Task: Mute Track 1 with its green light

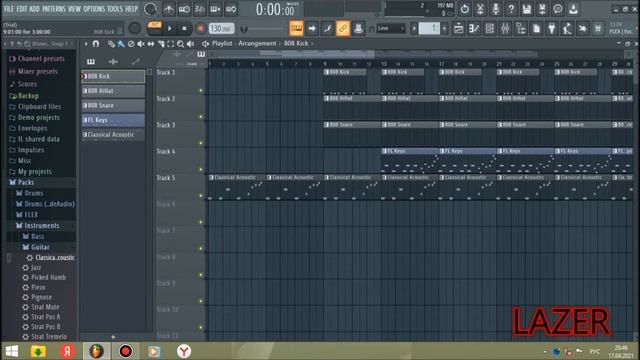Action: 200,91
